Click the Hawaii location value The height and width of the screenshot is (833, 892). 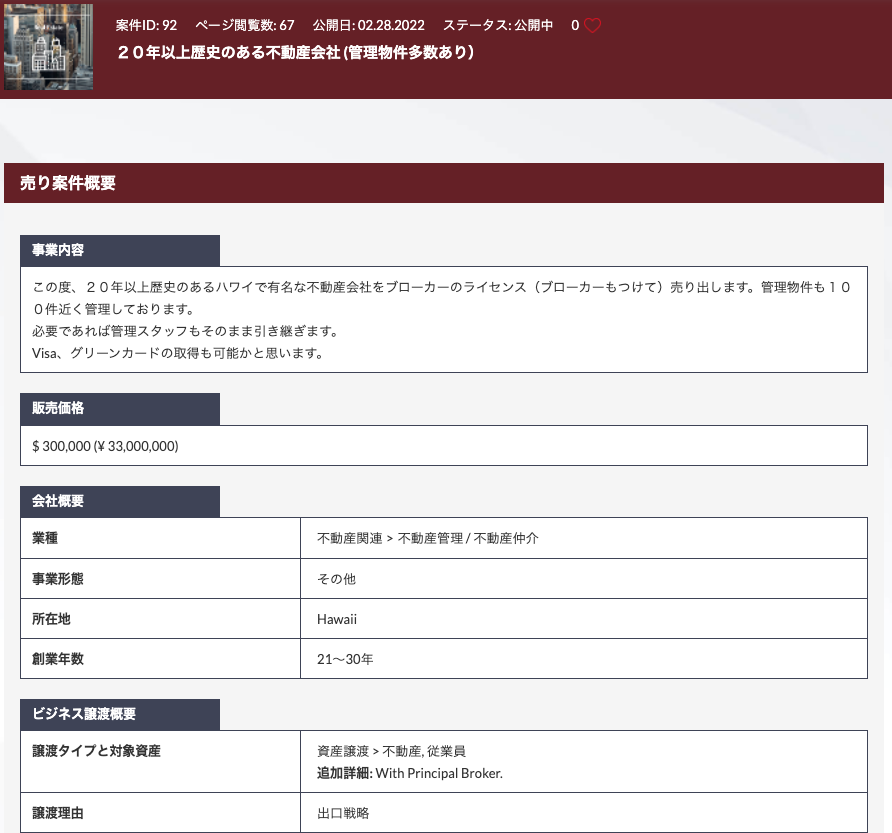coord(336,619)
